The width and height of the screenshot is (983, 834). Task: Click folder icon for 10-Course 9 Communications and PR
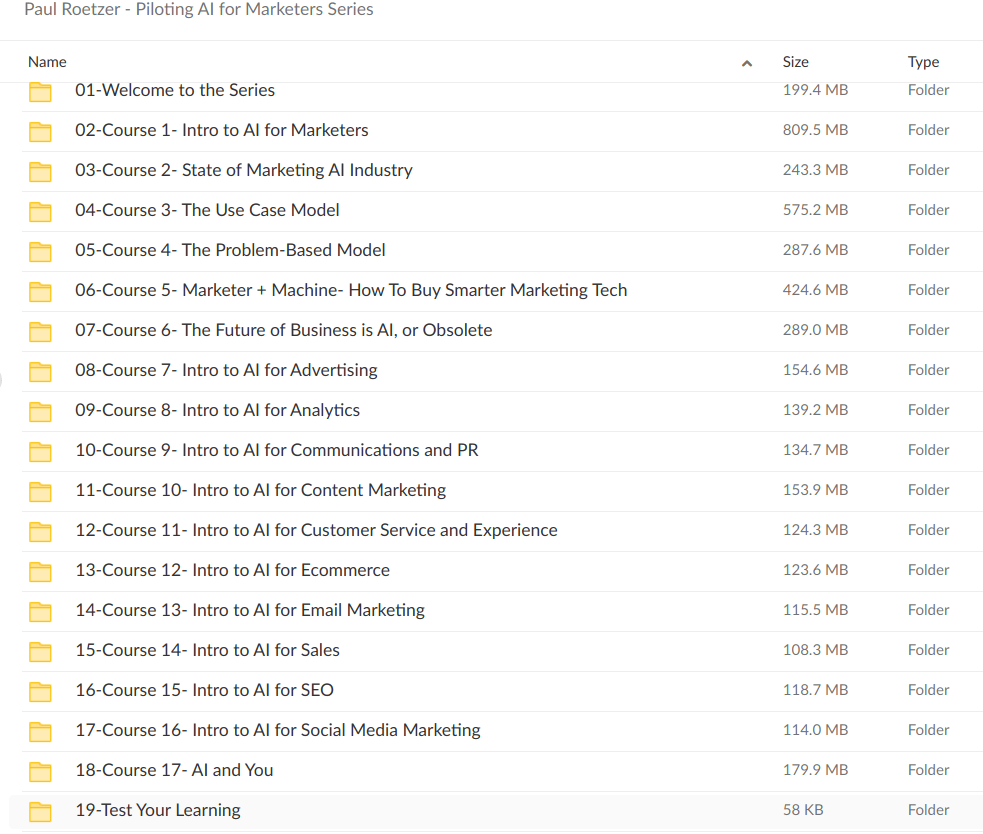coord(40,451)
